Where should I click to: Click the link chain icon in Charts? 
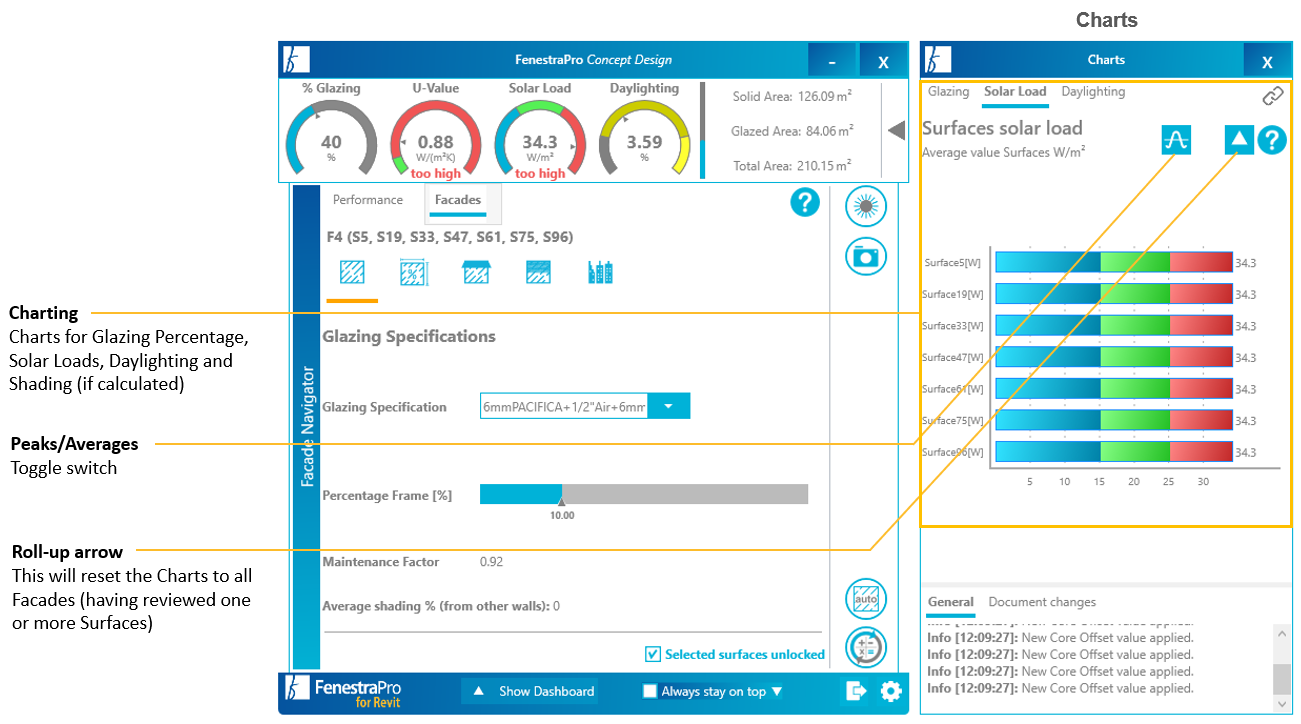(1272, 96)
